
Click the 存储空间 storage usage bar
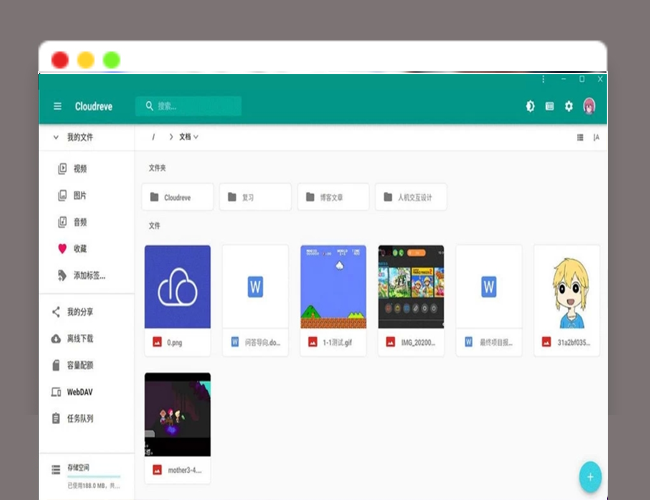coord(93,476)
